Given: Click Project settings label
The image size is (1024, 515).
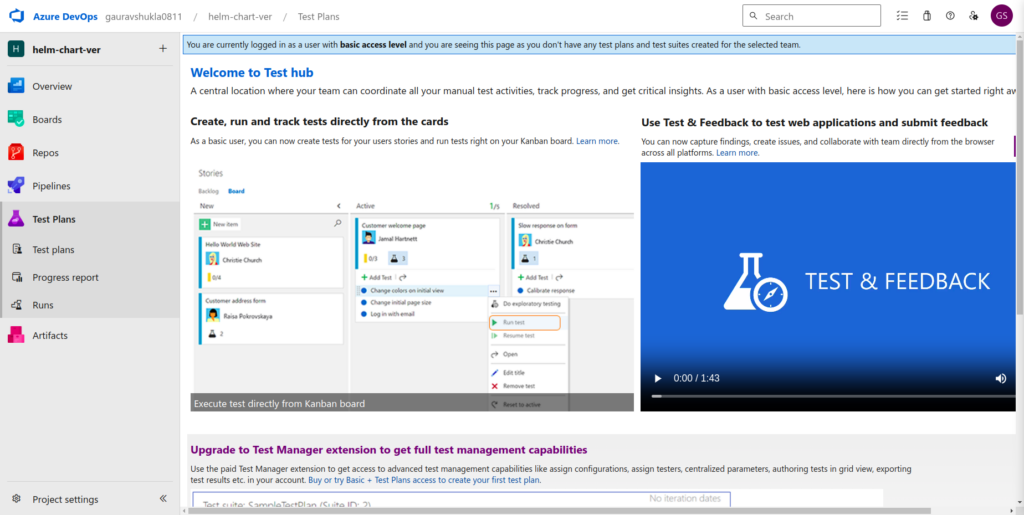Looking at the screenshot, I should [x=65, y=499].
